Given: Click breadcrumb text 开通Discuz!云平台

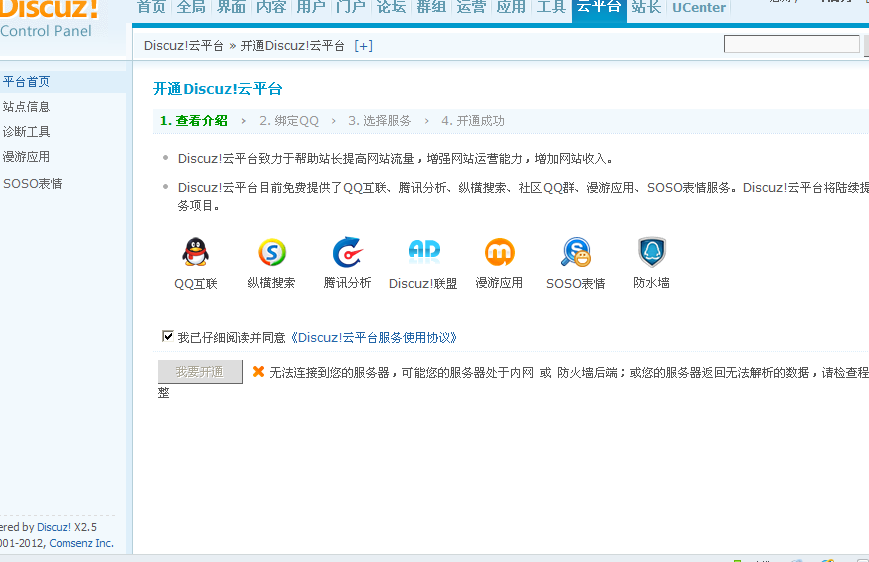Looking at the screenshot, I should pyautogui.click(x=293, y=46).
